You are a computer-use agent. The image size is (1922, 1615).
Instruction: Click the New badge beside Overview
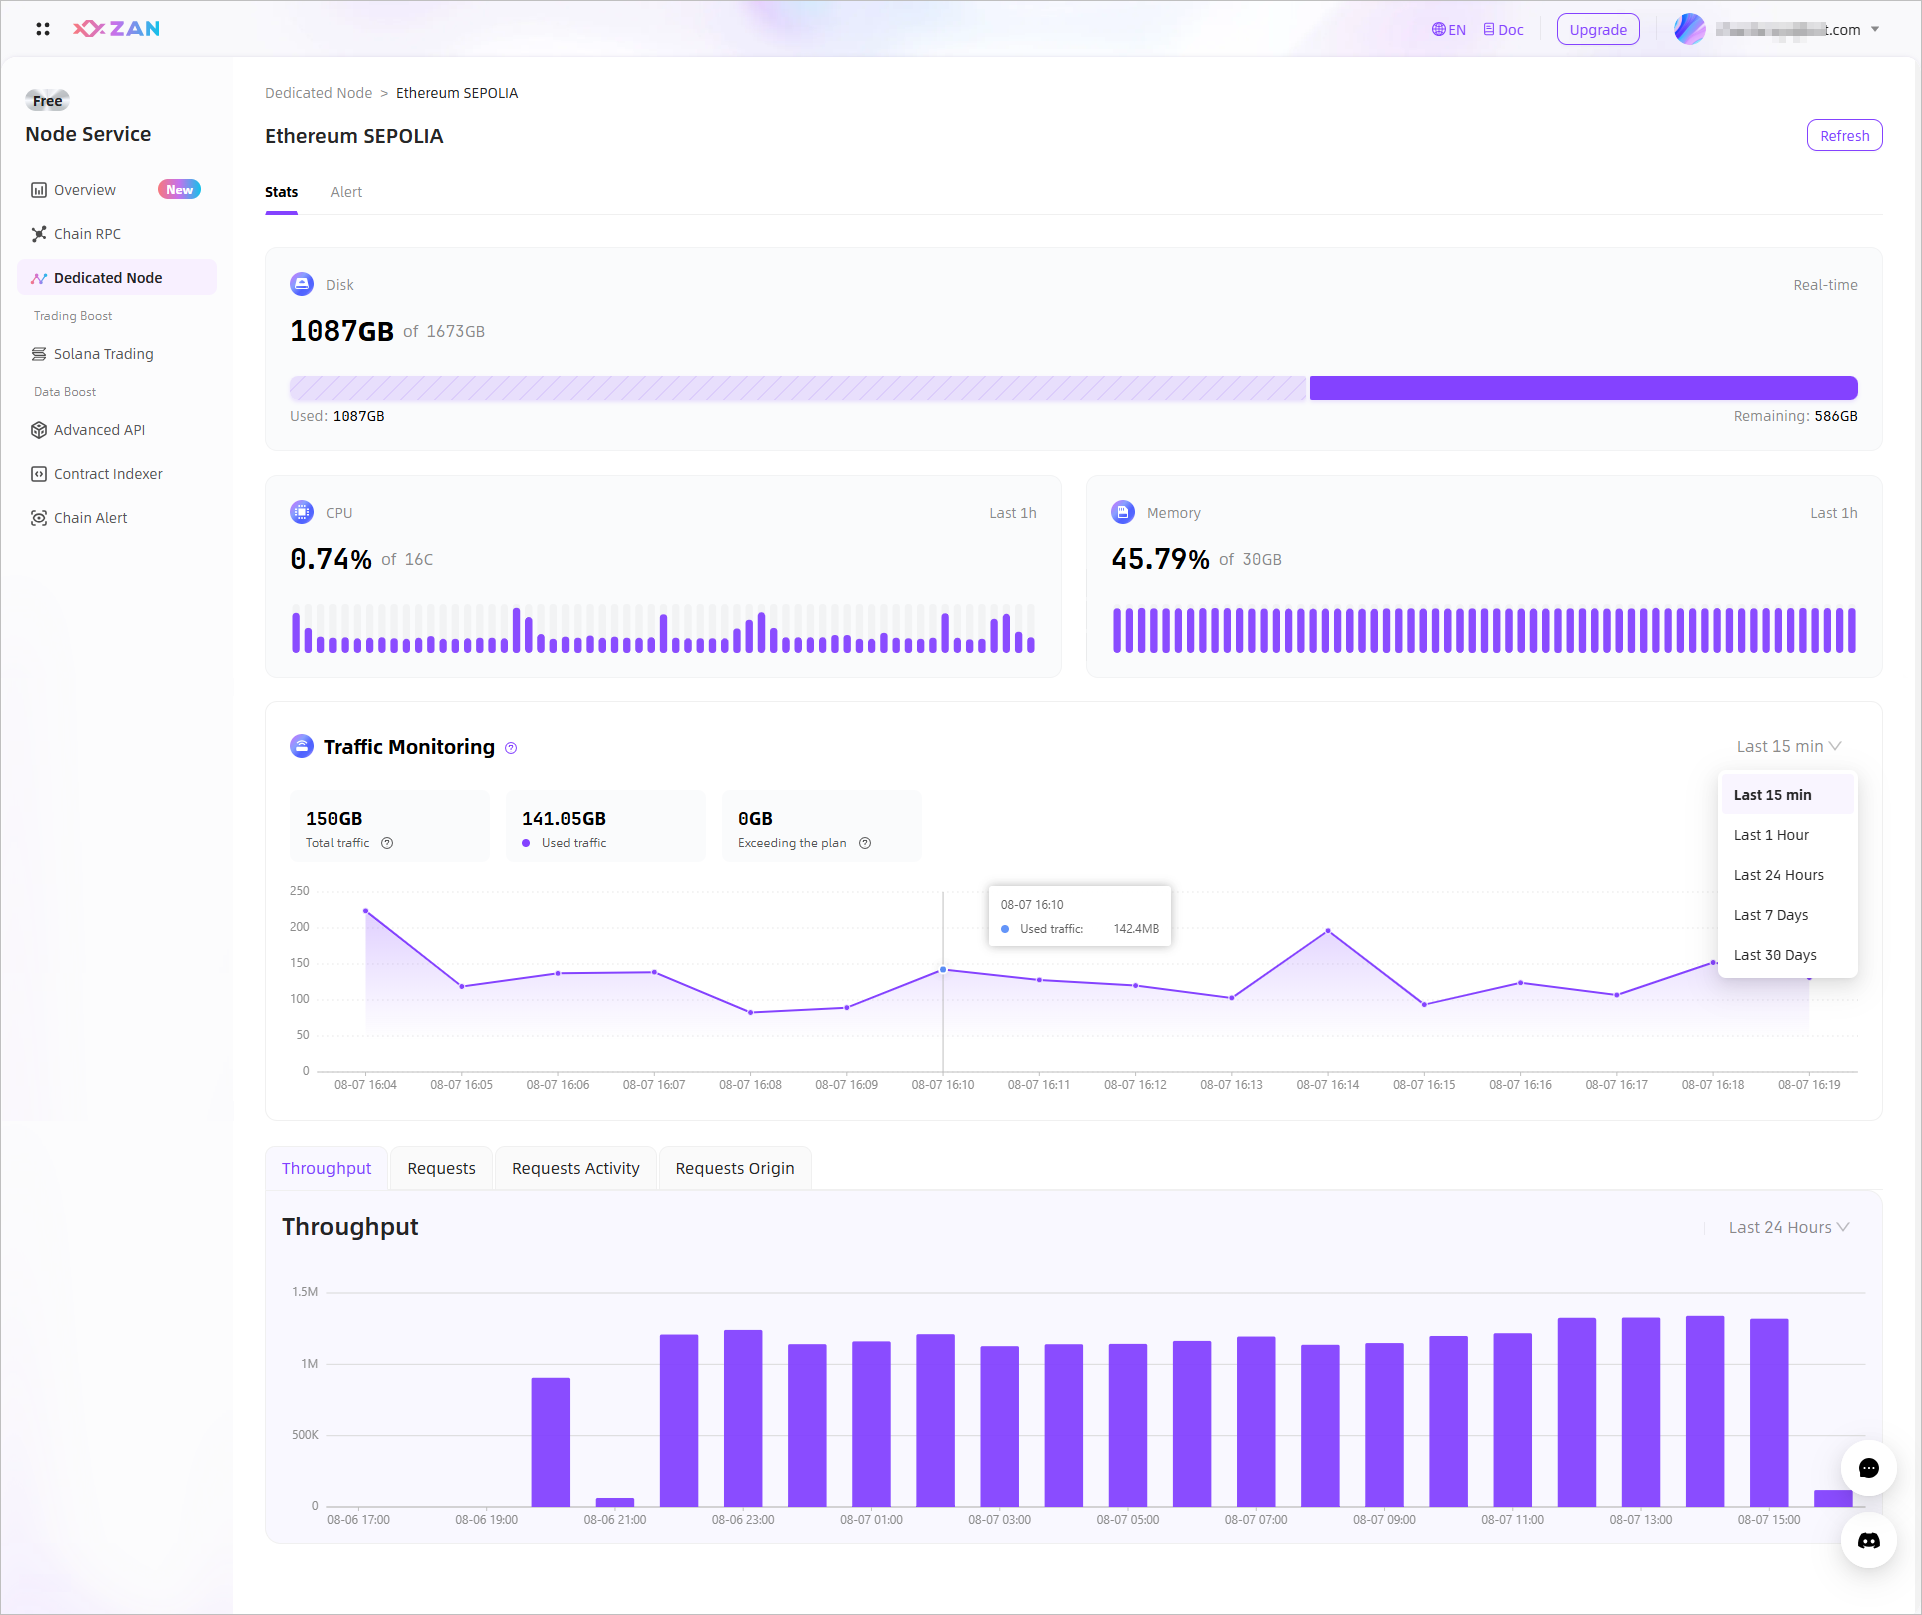[x=179, y=190]
